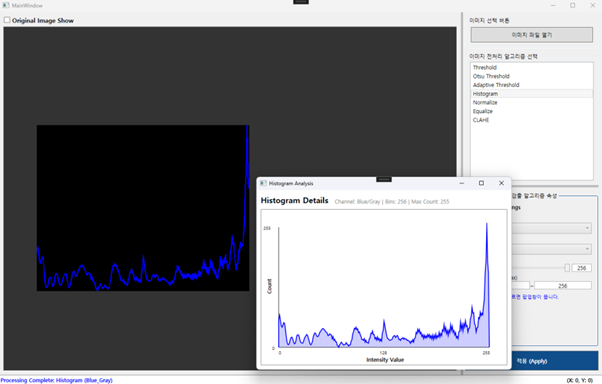Close the Histogram Analysis window
The width and height of the screenshot is (602, 384).
coord(501,184)
